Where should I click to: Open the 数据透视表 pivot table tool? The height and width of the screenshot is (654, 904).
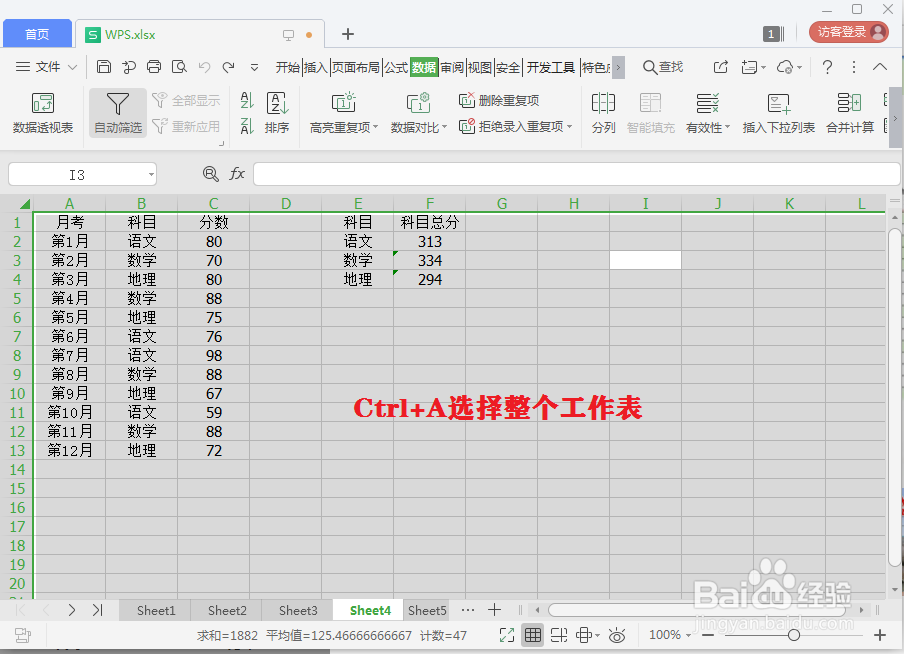coord(43,113)
